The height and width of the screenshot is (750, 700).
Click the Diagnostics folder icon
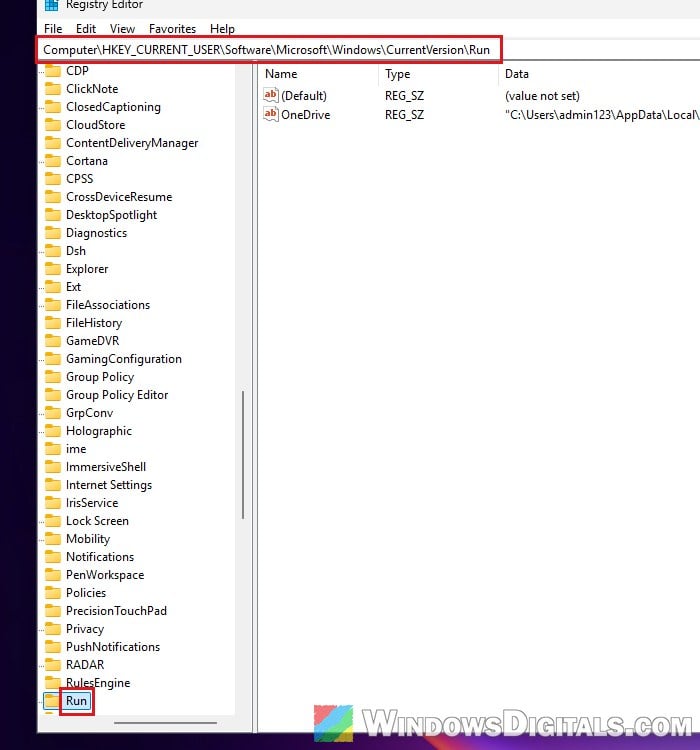coord(53,233)
